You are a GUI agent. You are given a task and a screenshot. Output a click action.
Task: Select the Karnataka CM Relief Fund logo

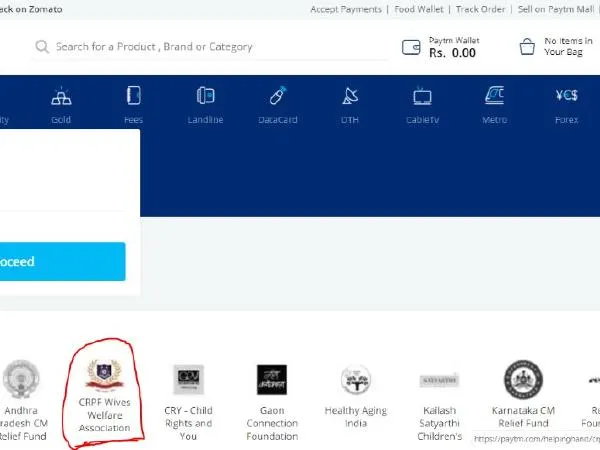[523, 379]
